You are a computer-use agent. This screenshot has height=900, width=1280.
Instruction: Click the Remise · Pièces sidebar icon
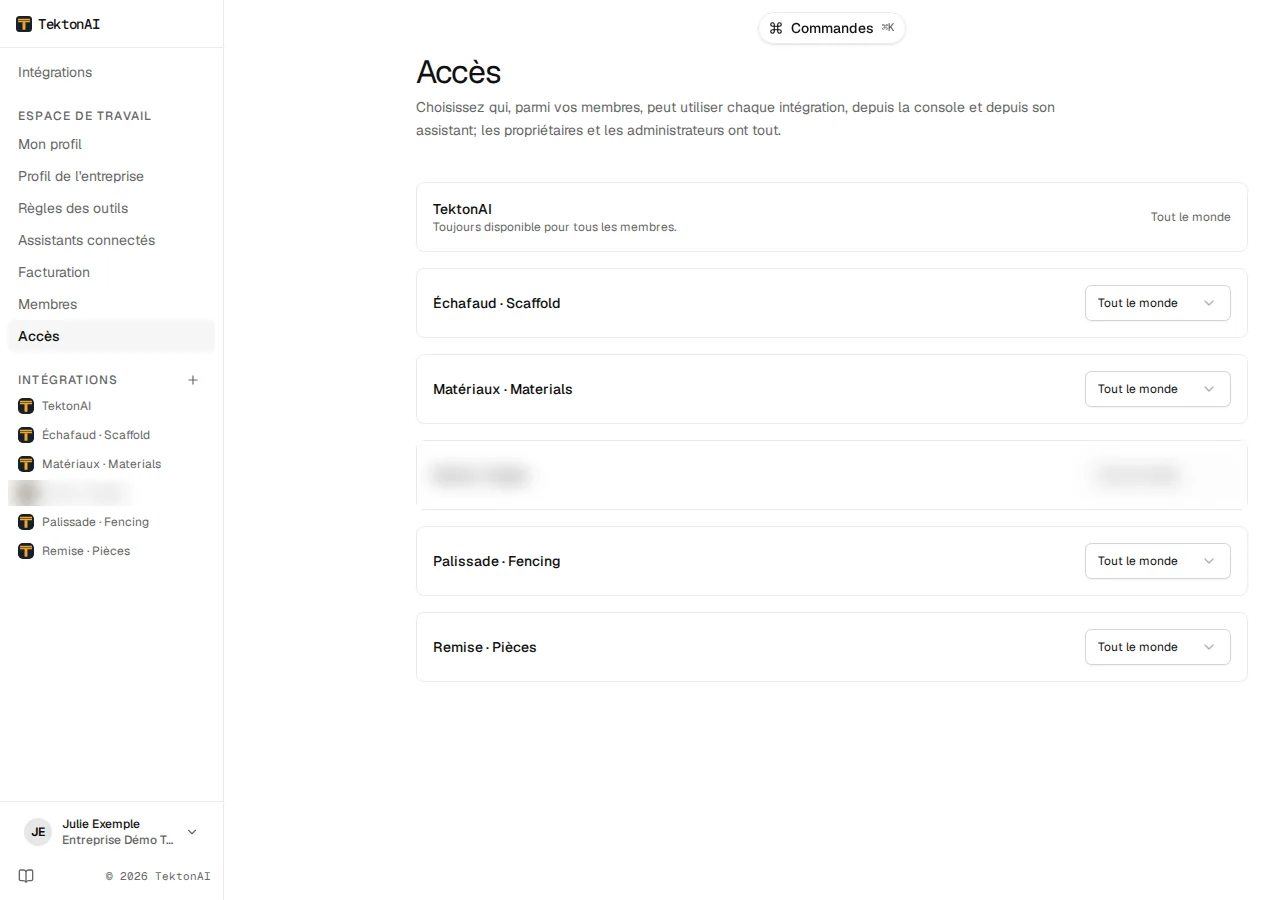(26, 551)
